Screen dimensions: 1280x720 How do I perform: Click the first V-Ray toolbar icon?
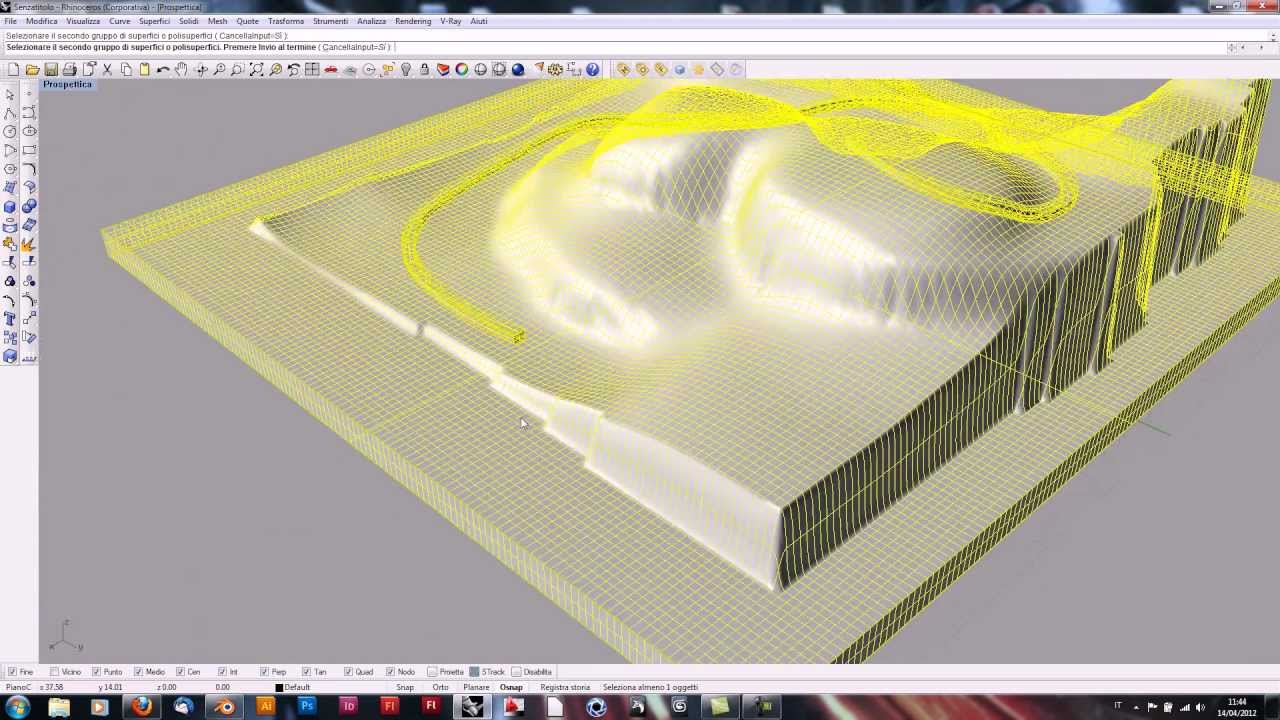pyautogui.click(x=623, y=69)
